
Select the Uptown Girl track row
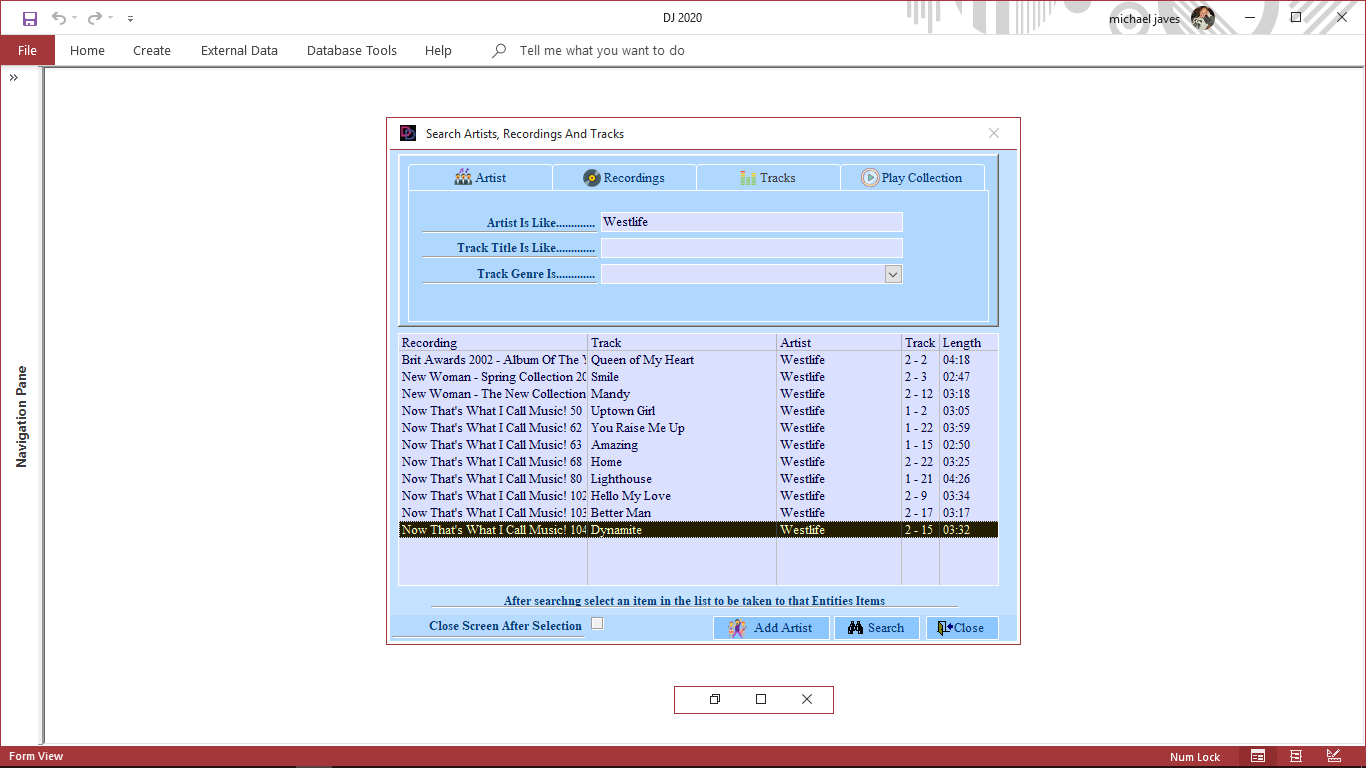point(698,411)
